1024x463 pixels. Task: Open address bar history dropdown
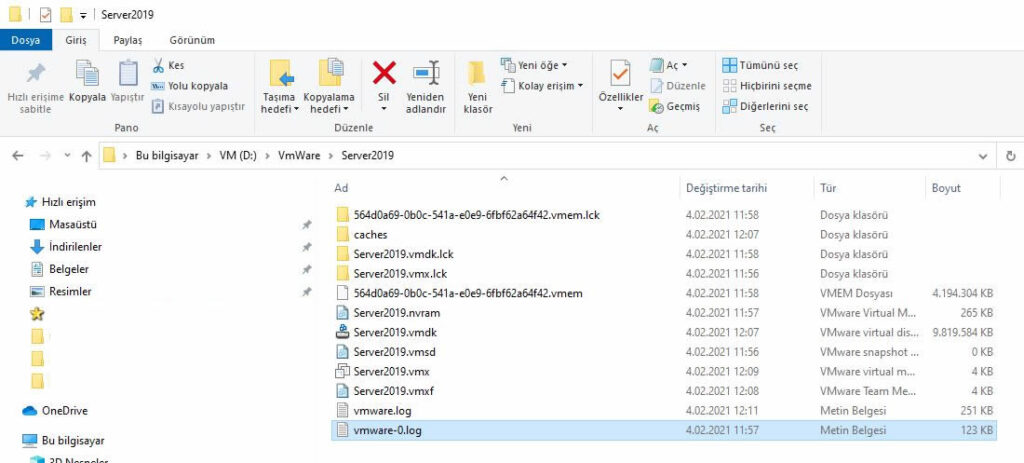point(983,156)
